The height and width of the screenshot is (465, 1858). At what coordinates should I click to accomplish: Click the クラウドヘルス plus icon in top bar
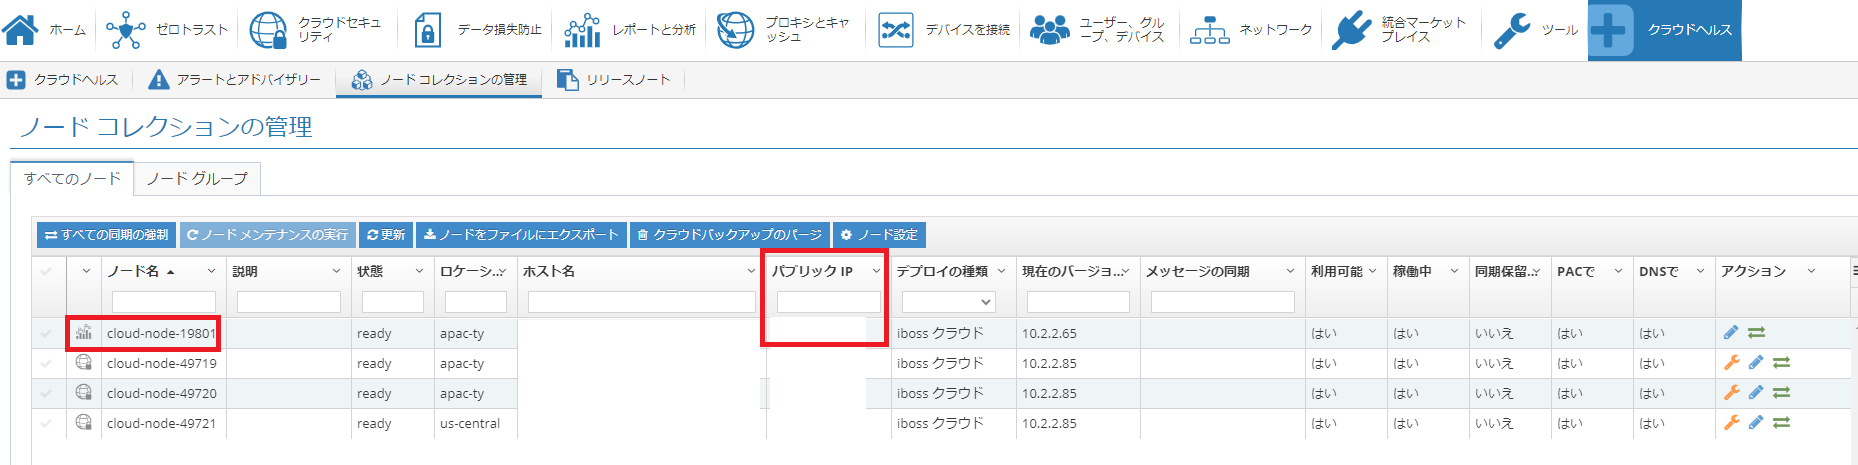click(x=1609, y=30)
